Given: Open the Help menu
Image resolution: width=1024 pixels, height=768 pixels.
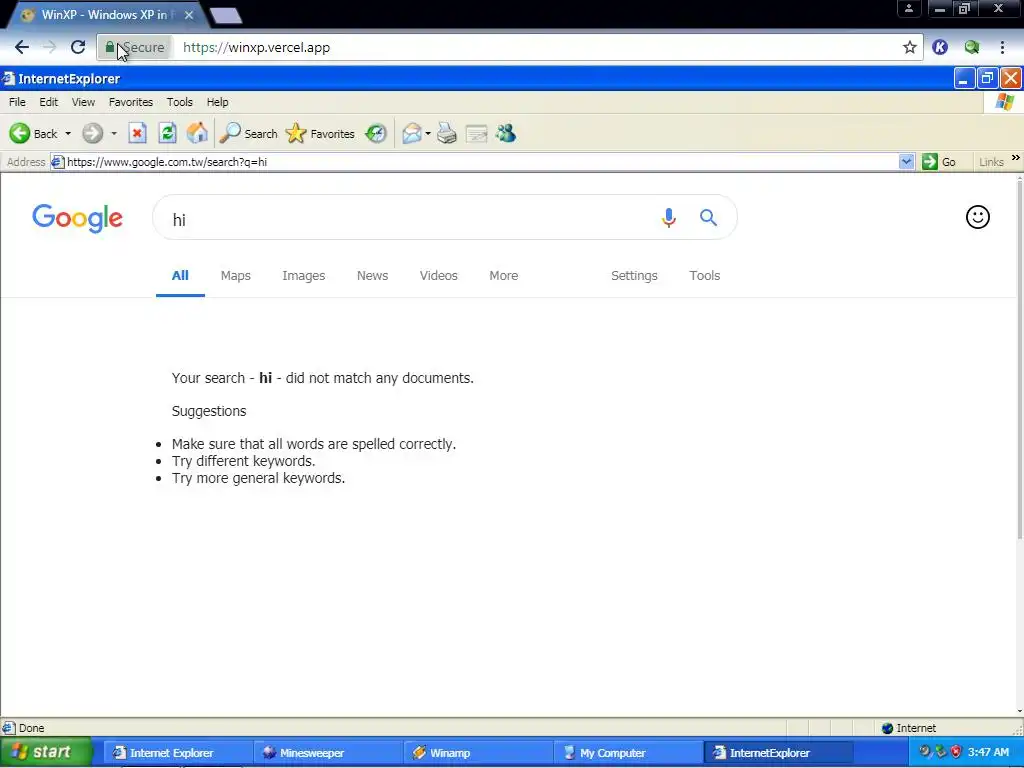Looking at the screenshot, I should [x=217, y=102].
